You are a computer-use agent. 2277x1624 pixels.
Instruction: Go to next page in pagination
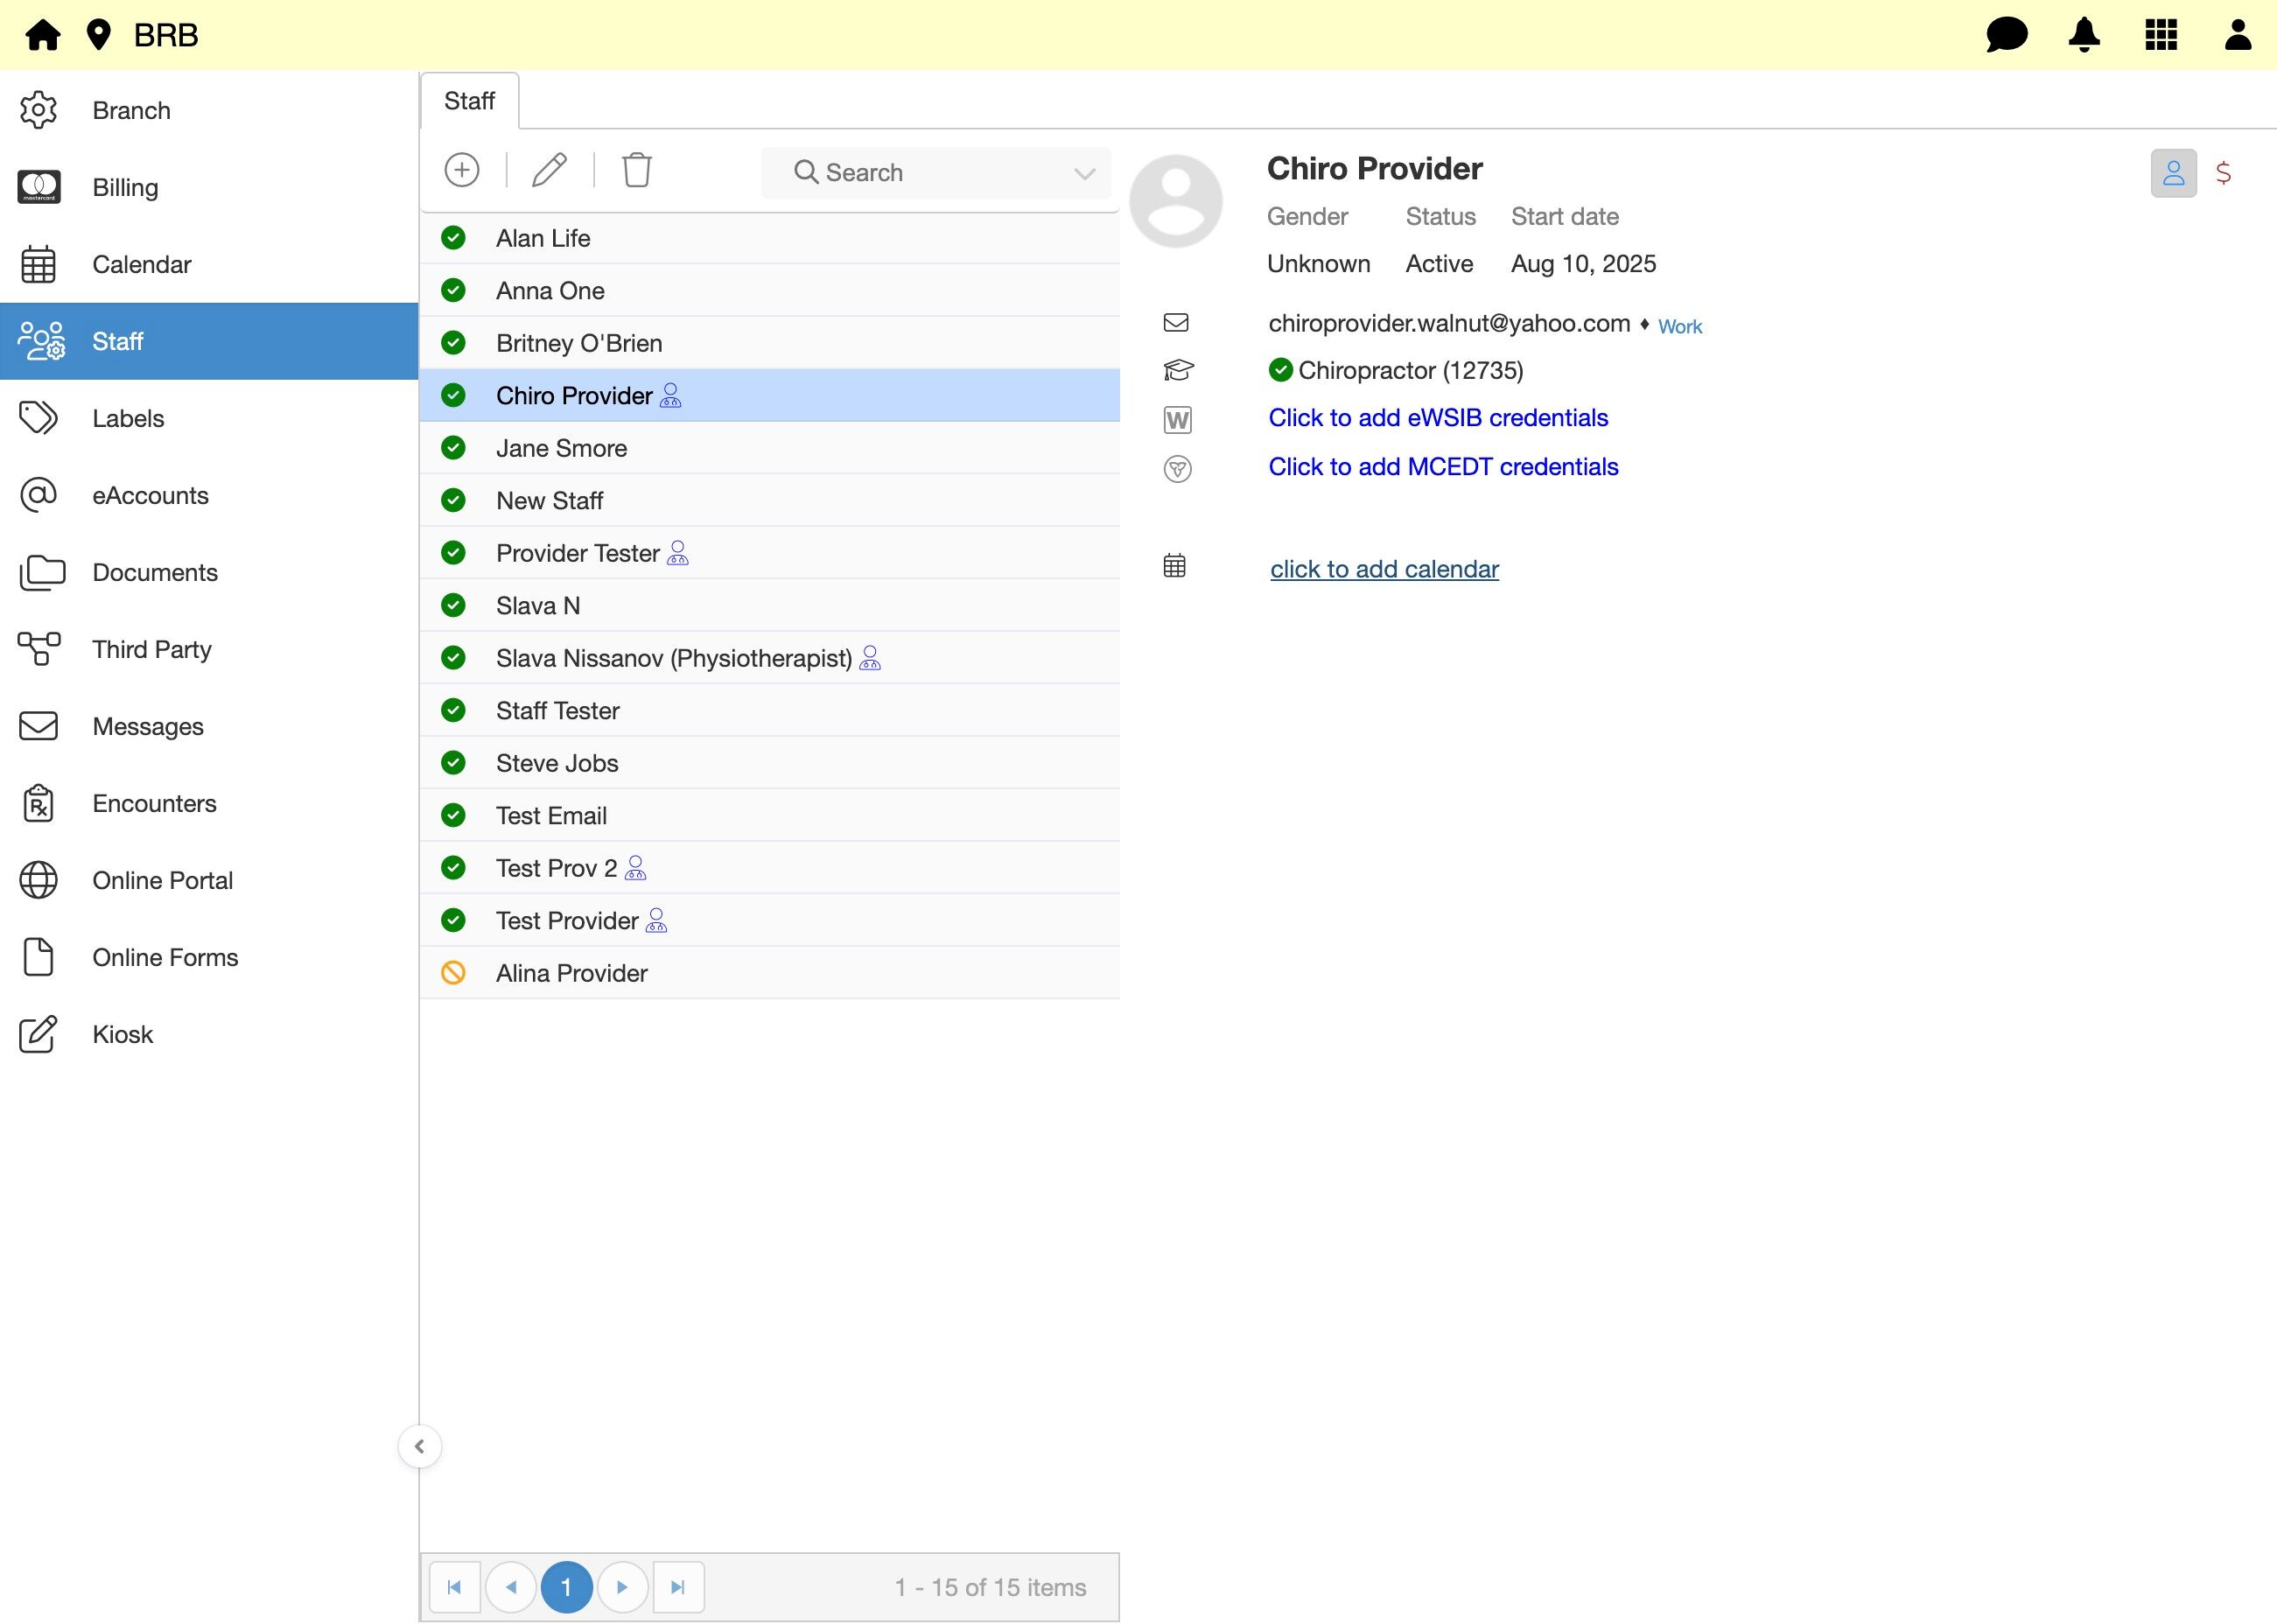click(622, 1587)
